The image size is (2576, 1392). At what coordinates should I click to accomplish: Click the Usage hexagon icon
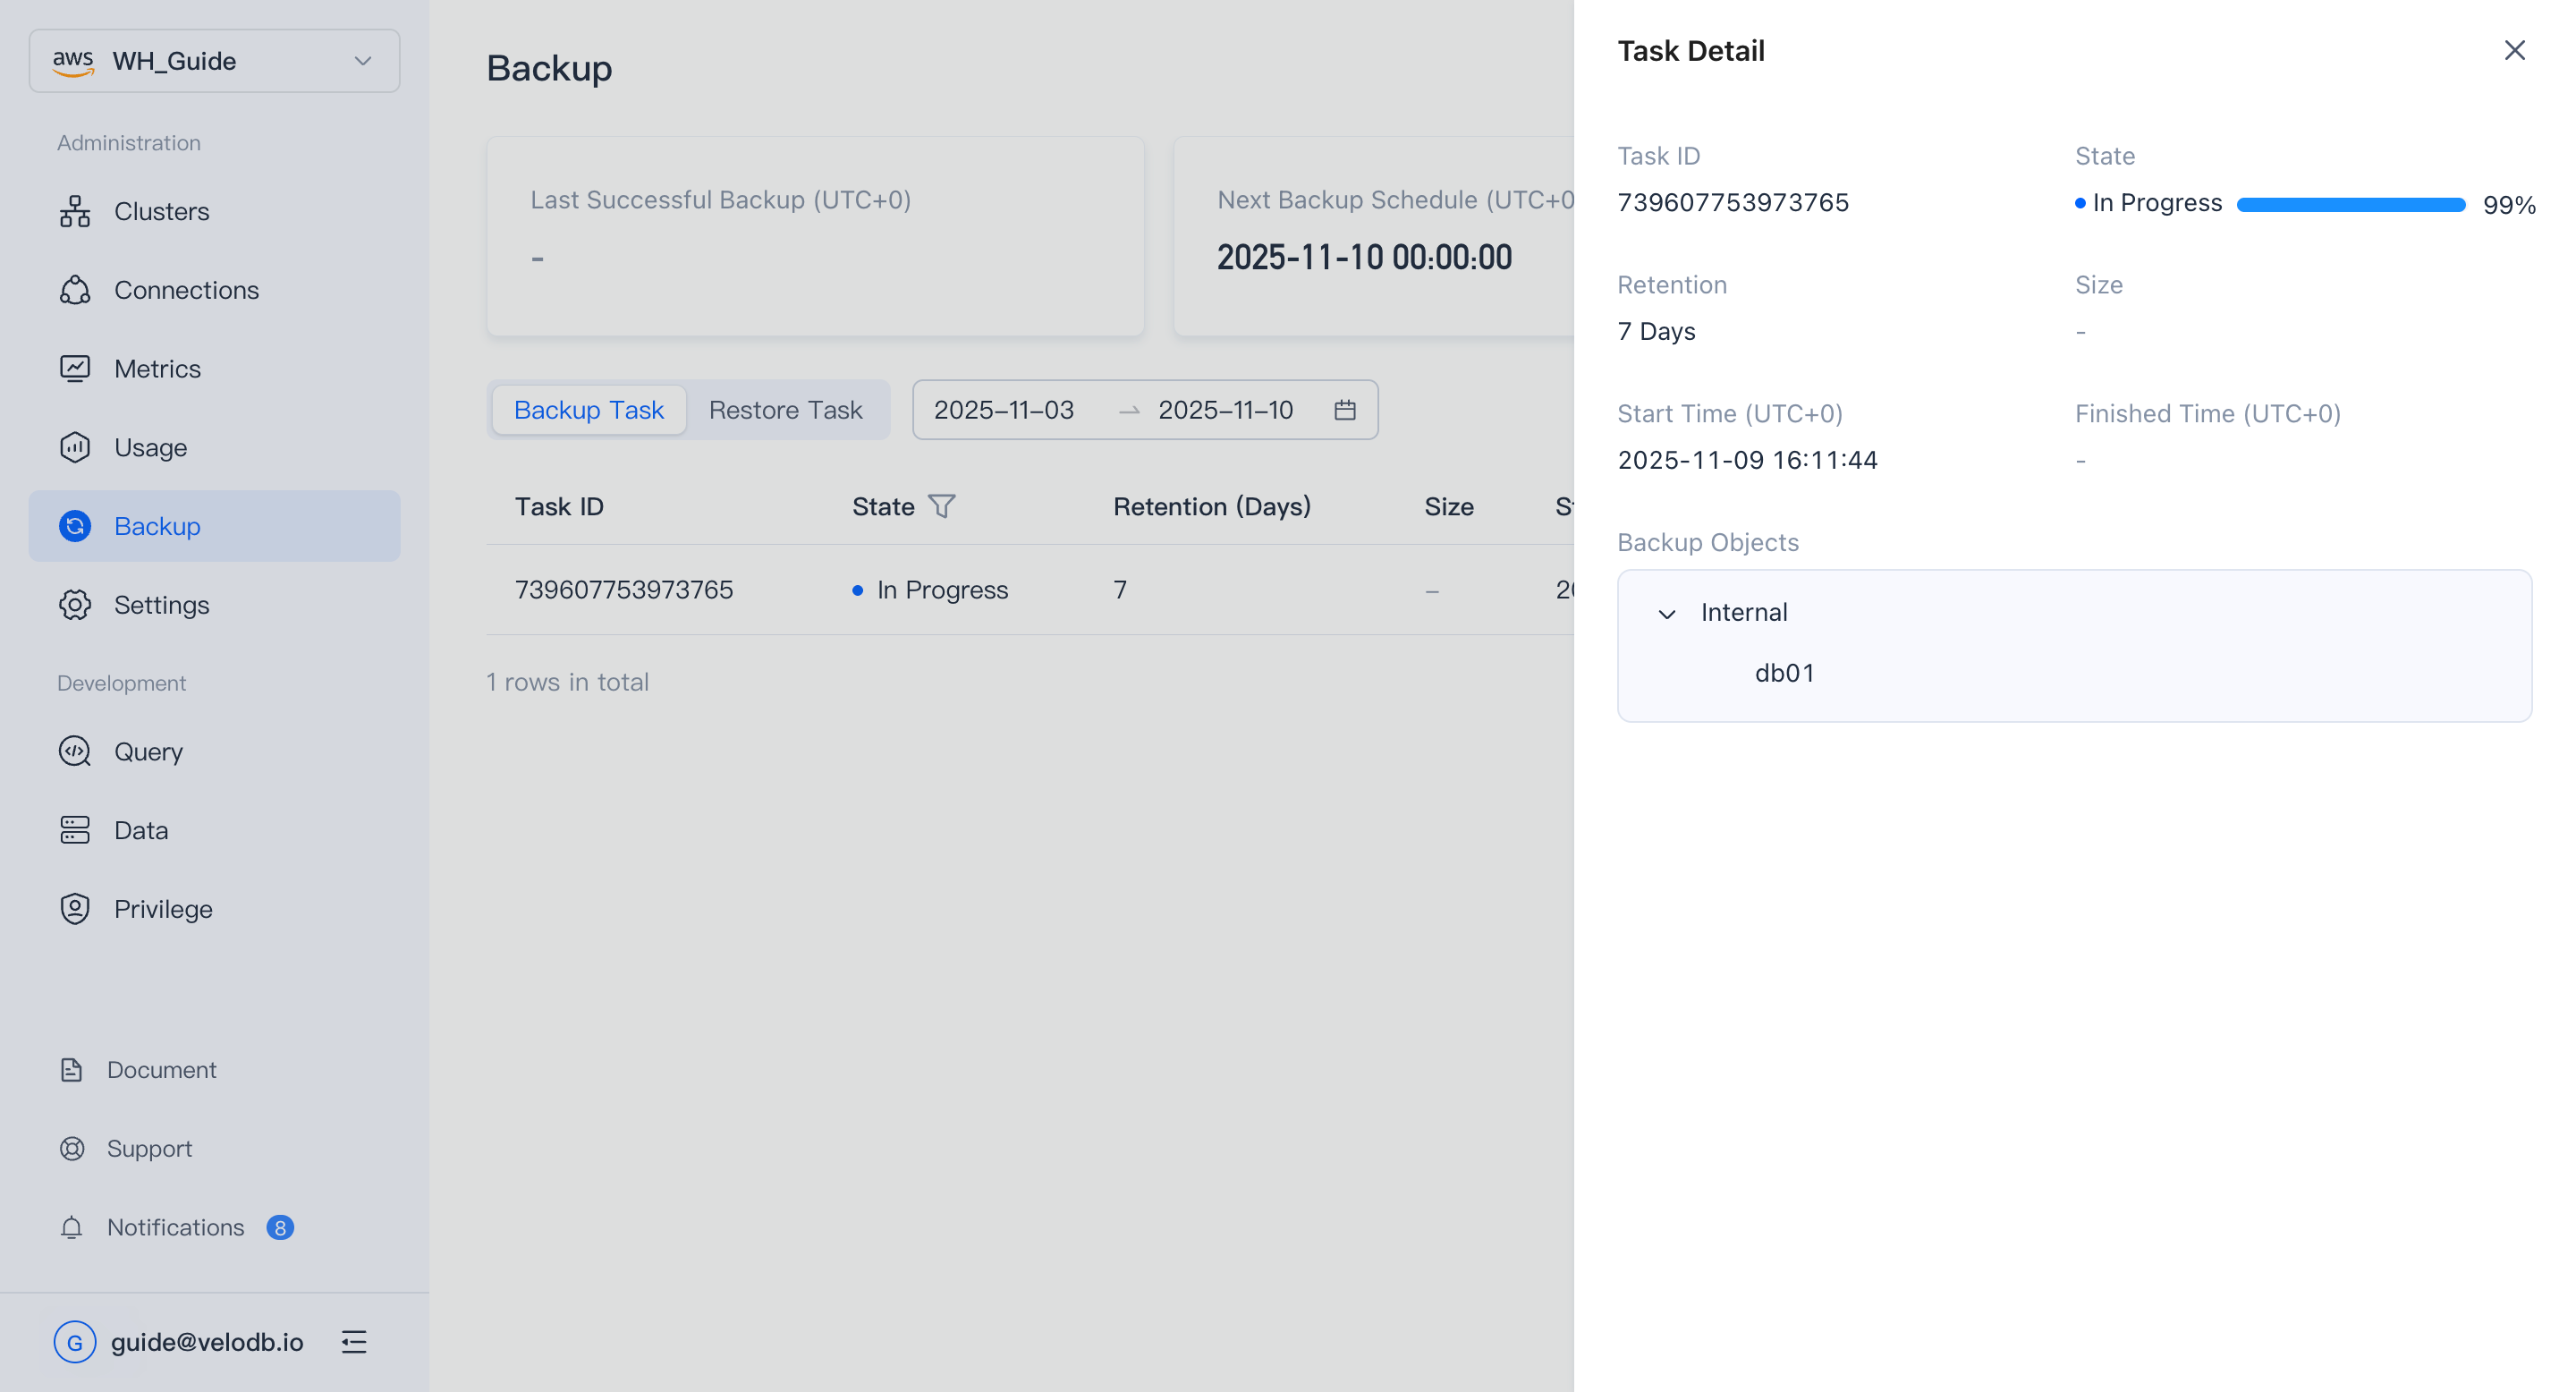pos(74,447)
